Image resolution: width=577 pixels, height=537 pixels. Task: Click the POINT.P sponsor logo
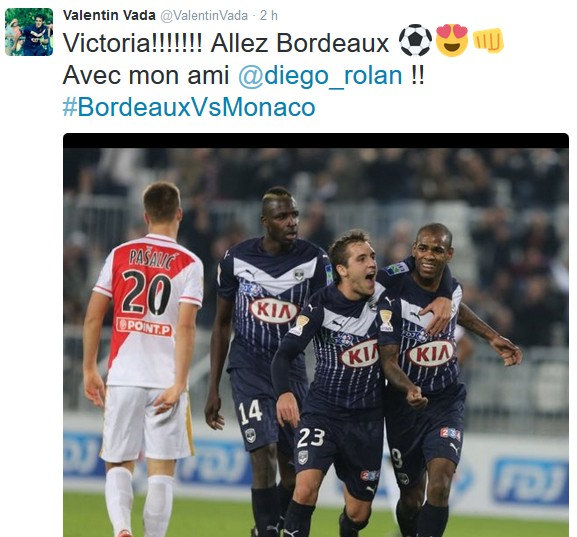[144, 327]
